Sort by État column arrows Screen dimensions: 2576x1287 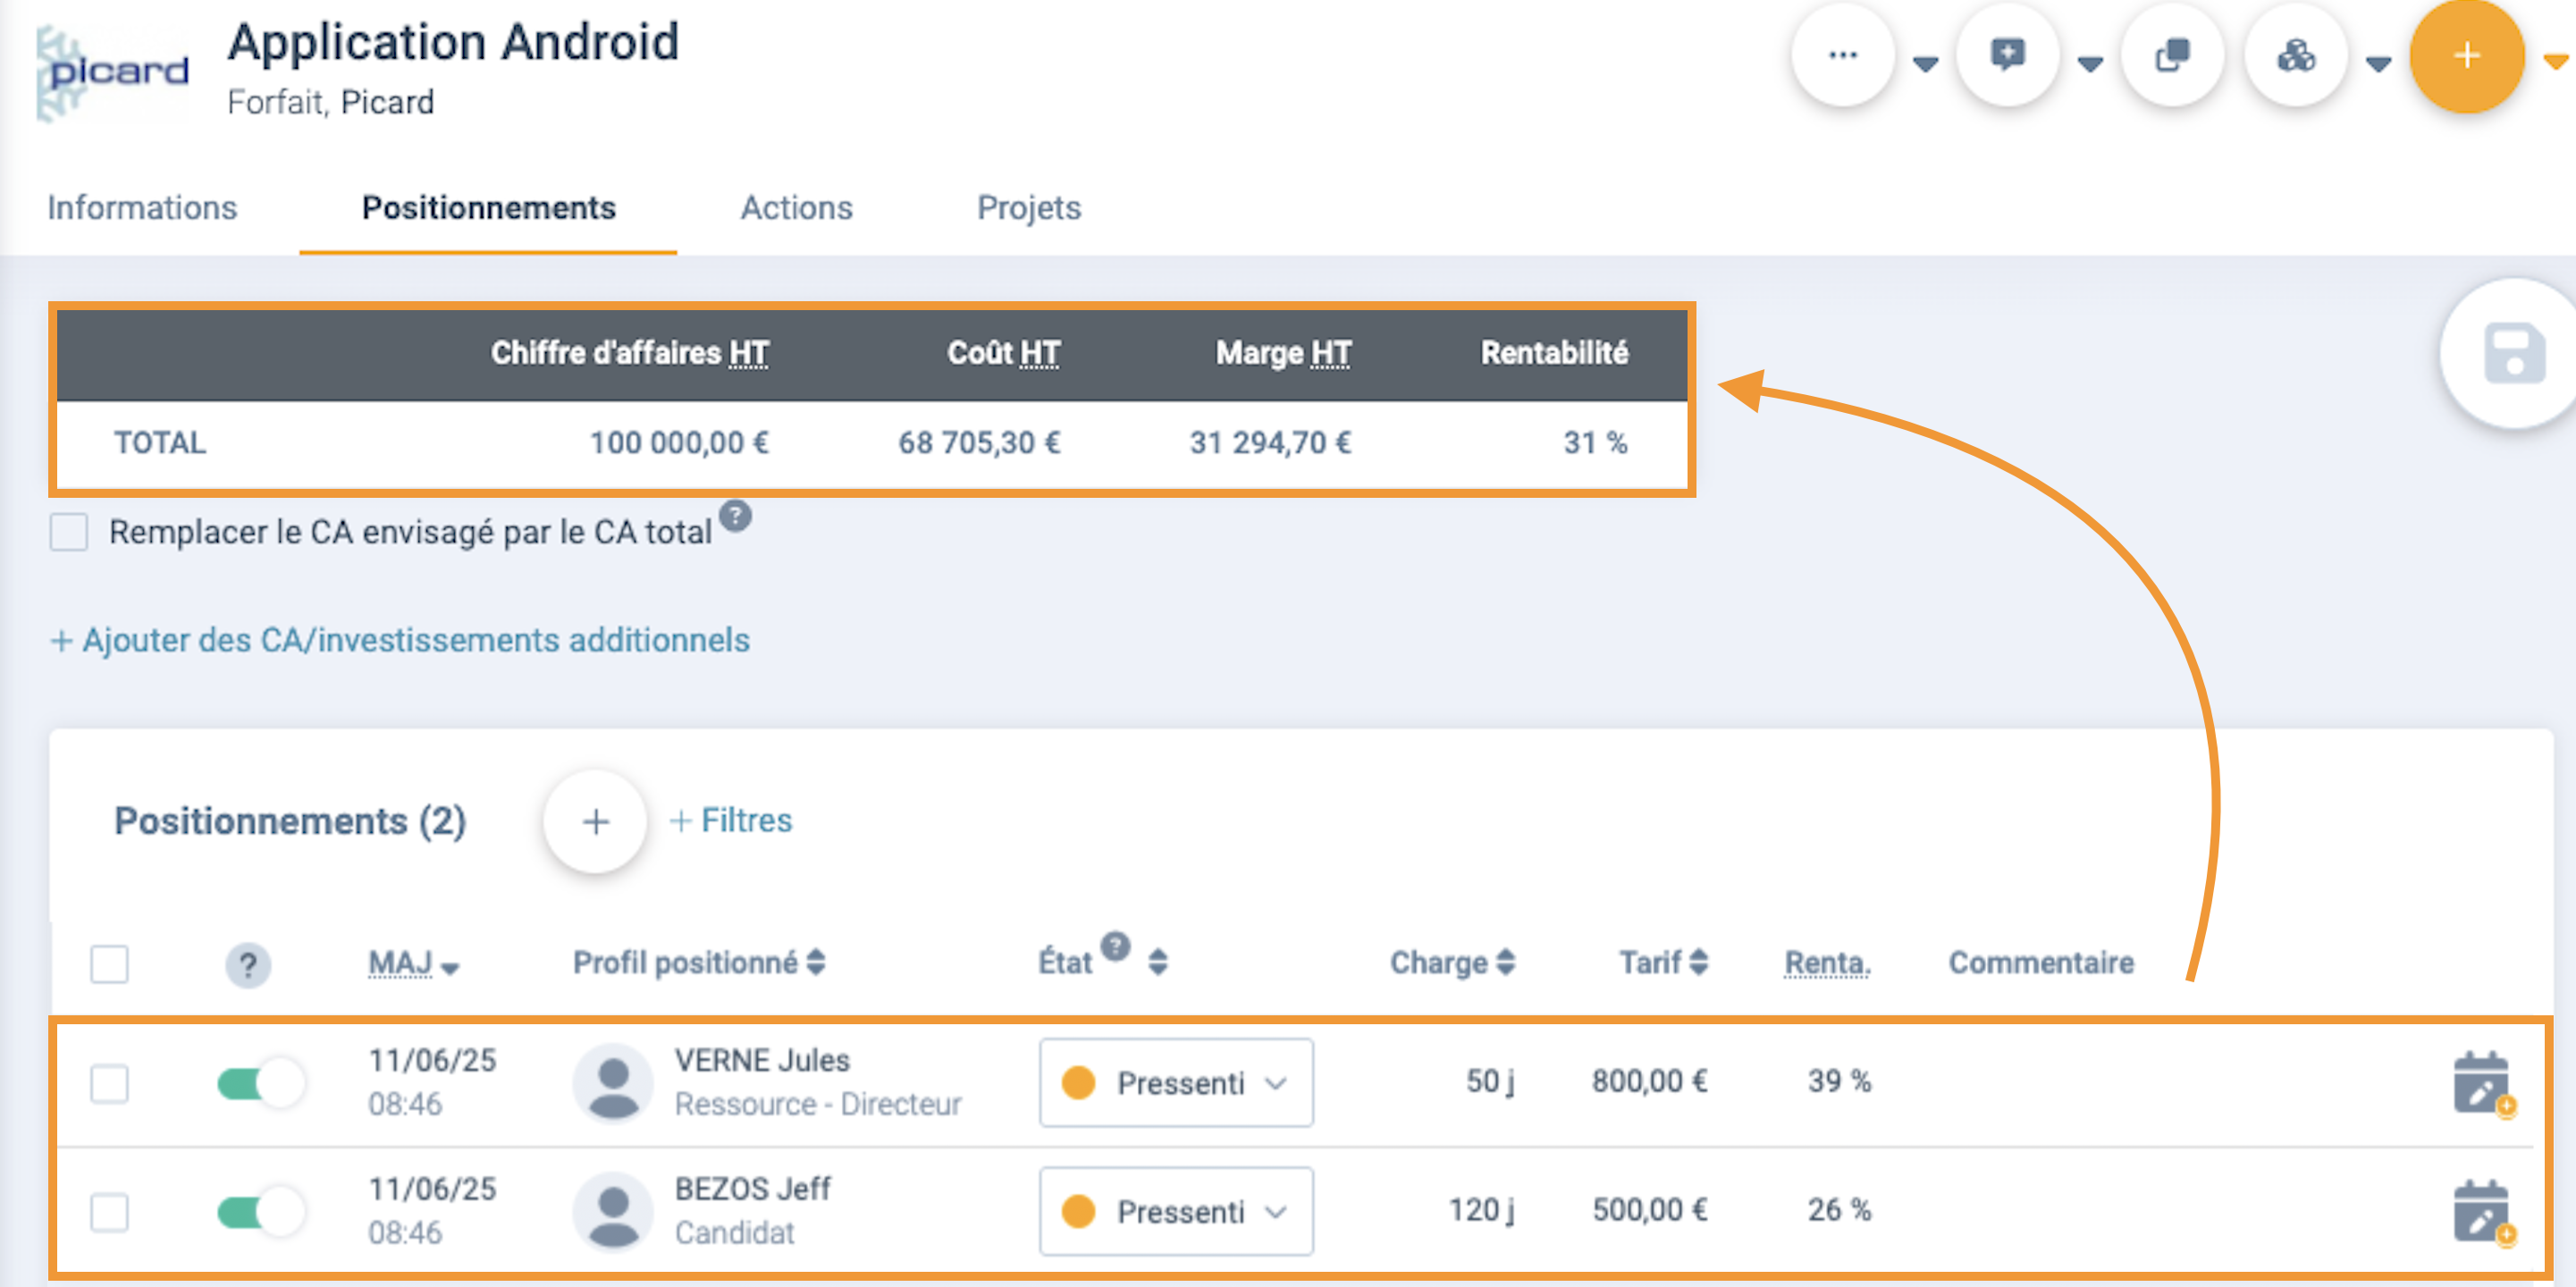point(1157,963)
